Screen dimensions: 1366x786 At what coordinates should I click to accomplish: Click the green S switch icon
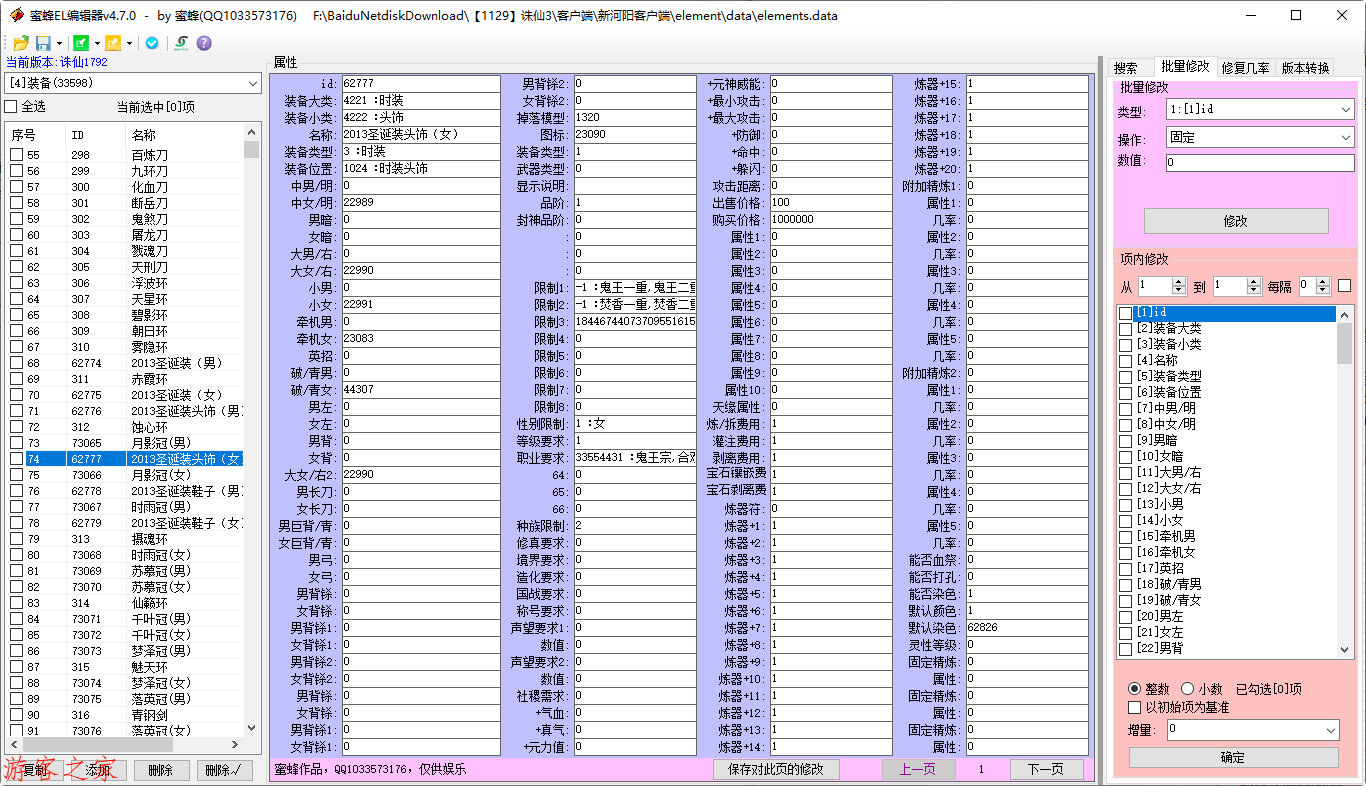180,43
